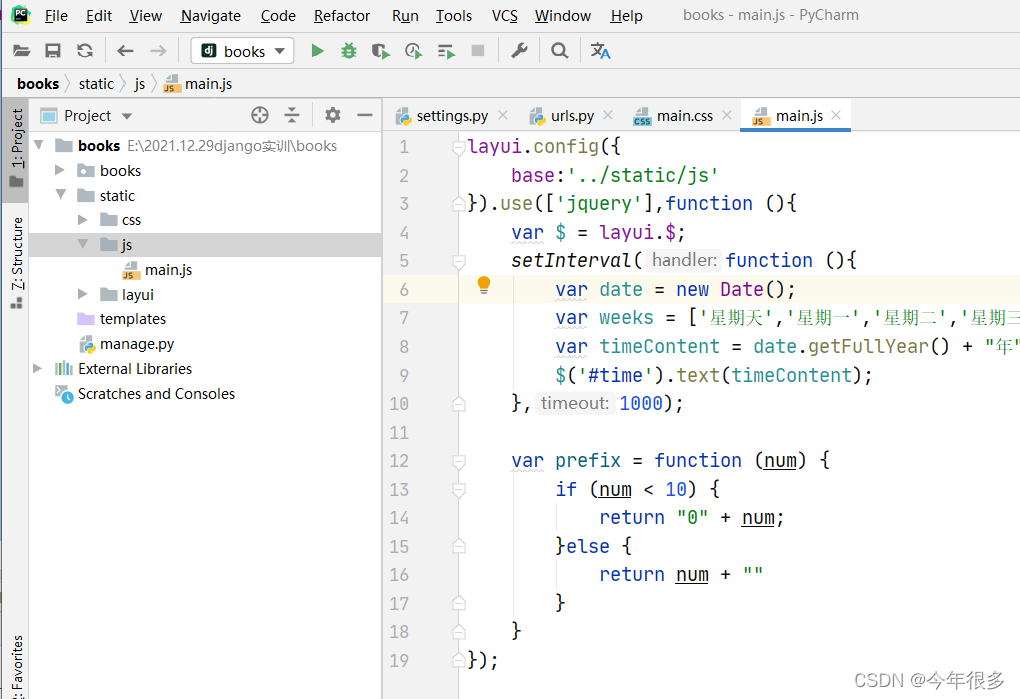Click the Synchronize refresh icon

[85, 51]
